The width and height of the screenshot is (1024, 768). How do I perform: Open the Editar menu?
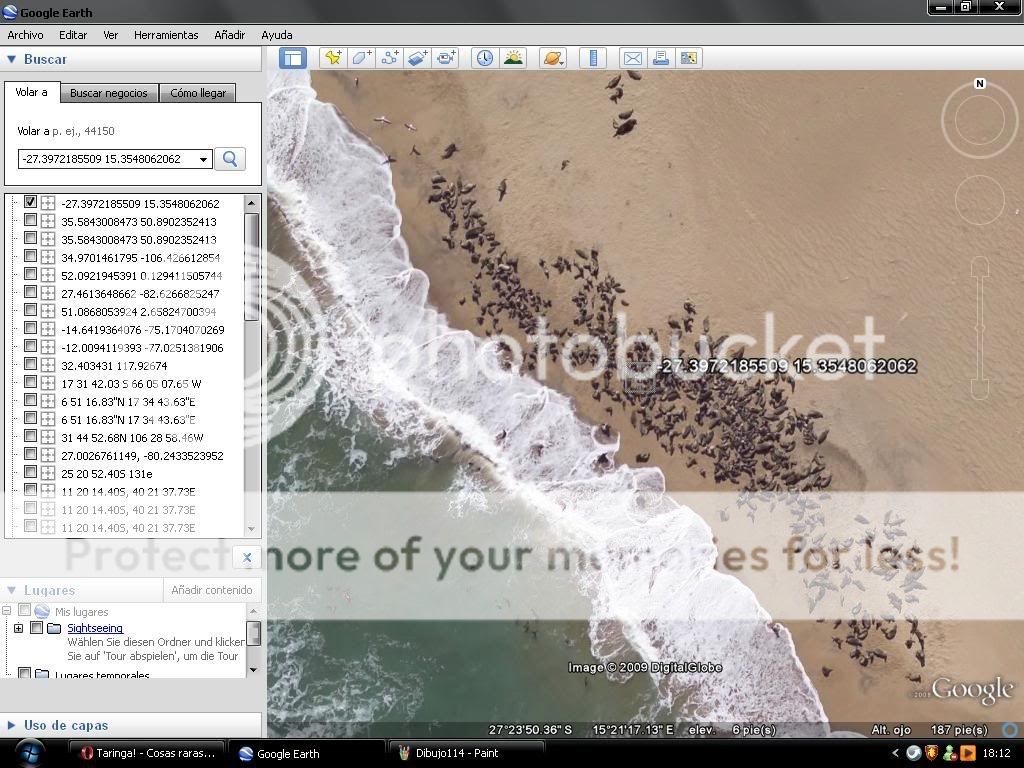[x=72, y=35]
